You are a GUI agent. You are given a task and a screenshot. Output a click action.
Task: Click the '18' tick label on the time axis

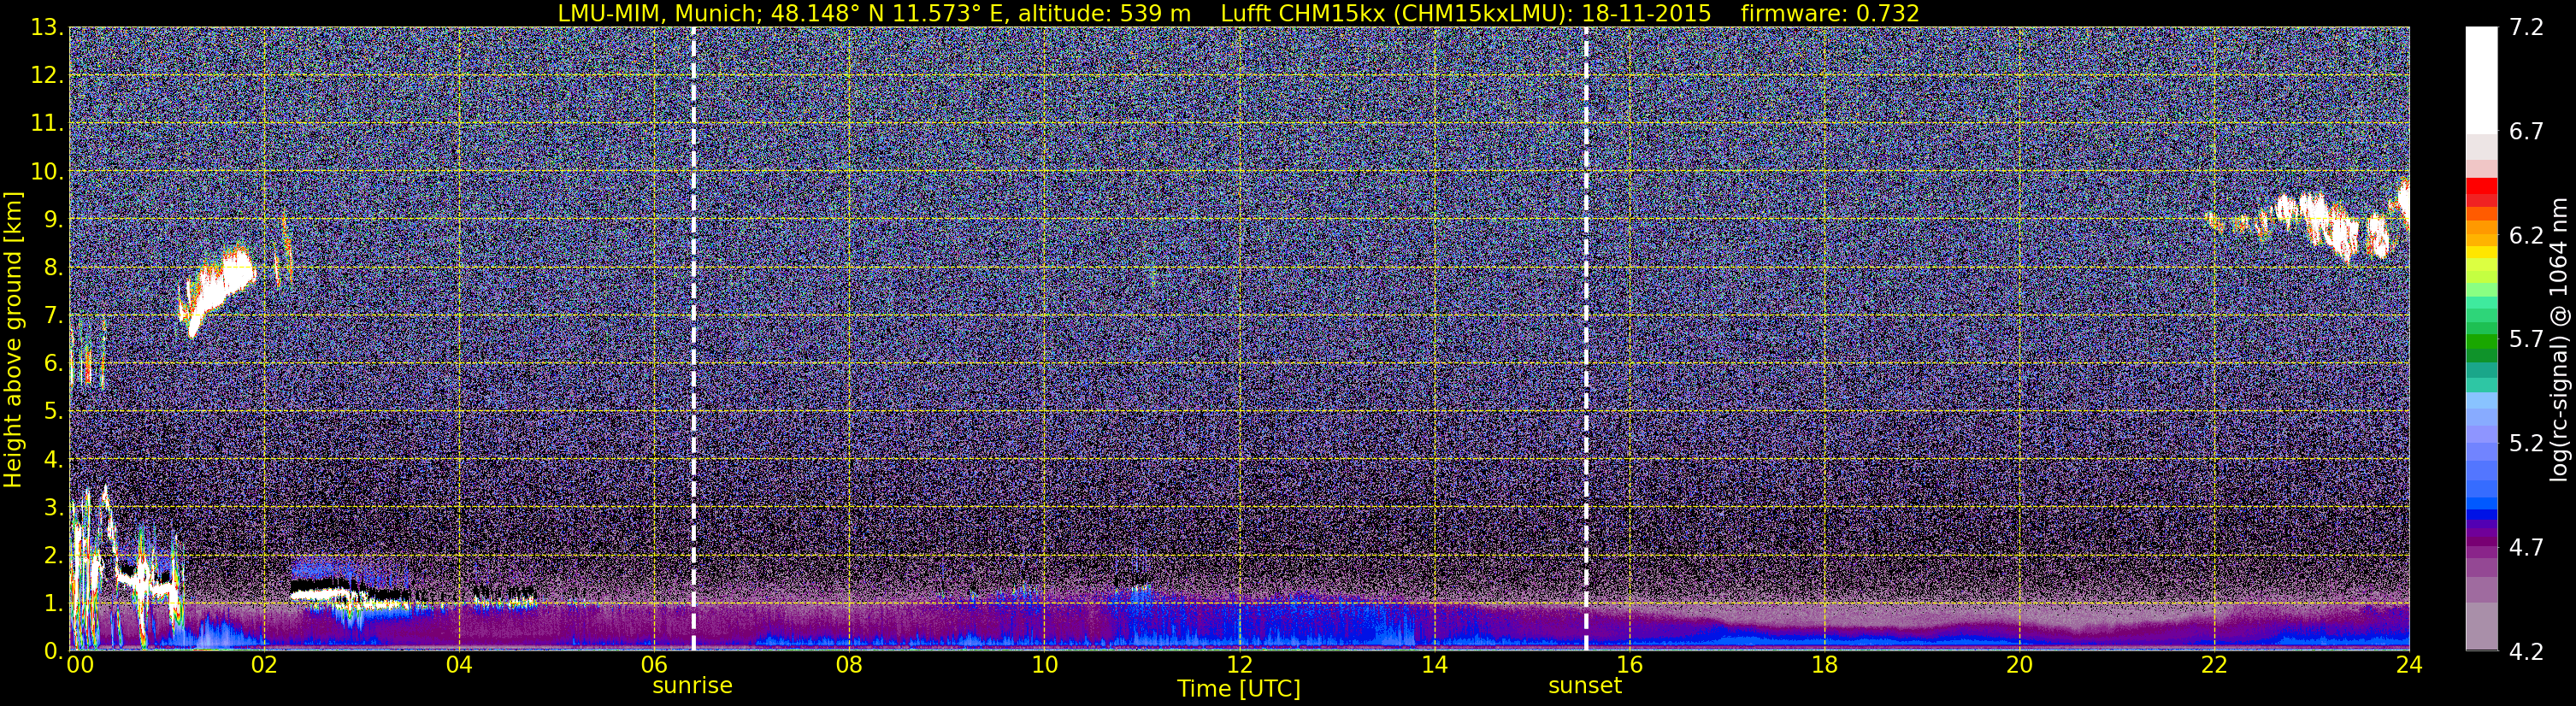(1824, 665)
